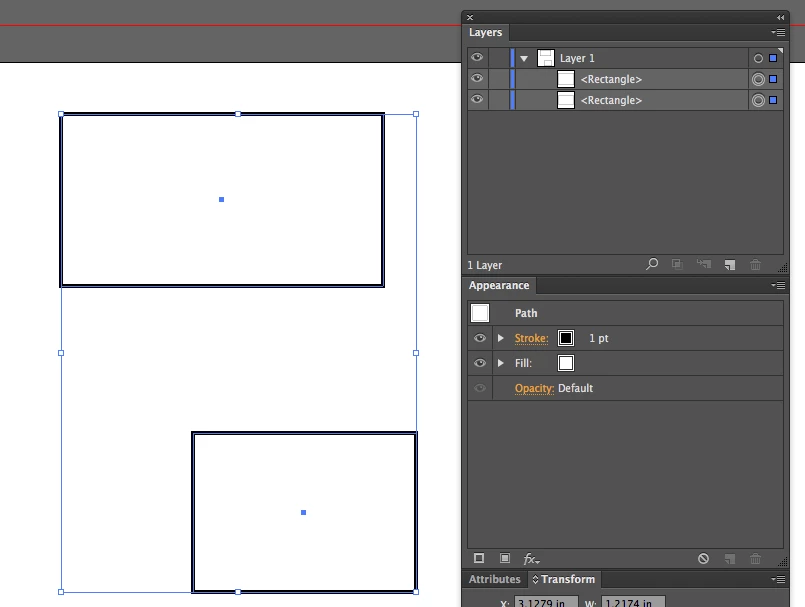
Task: Click top-right bounding box handle
Action: [x=416, y=114]
